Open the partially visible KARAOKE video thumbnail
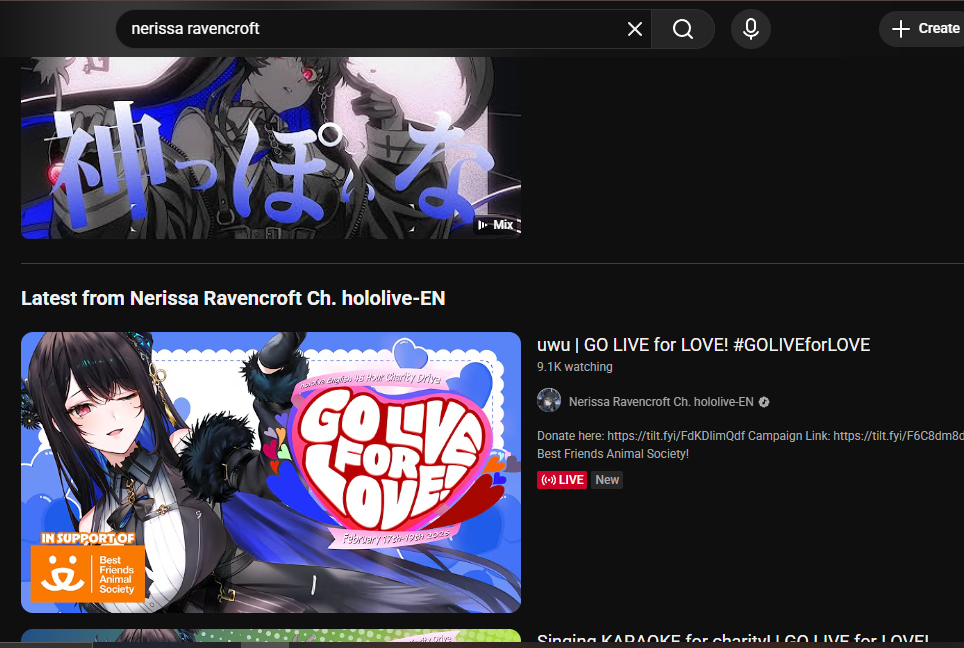This screenshot has width=964, height=648. (x=271, y=638)
